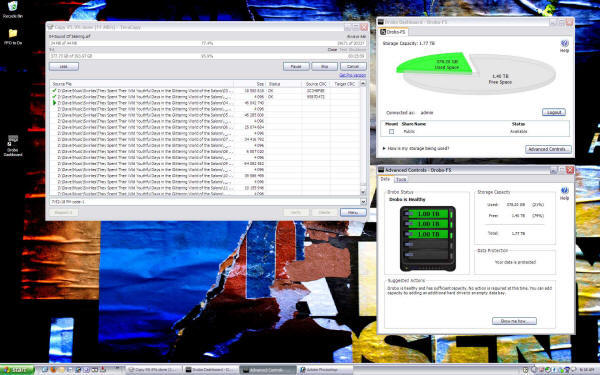Switch to Advanced Controls taskbar button
The image size is (600, 375).
click(x=268, y=370)
